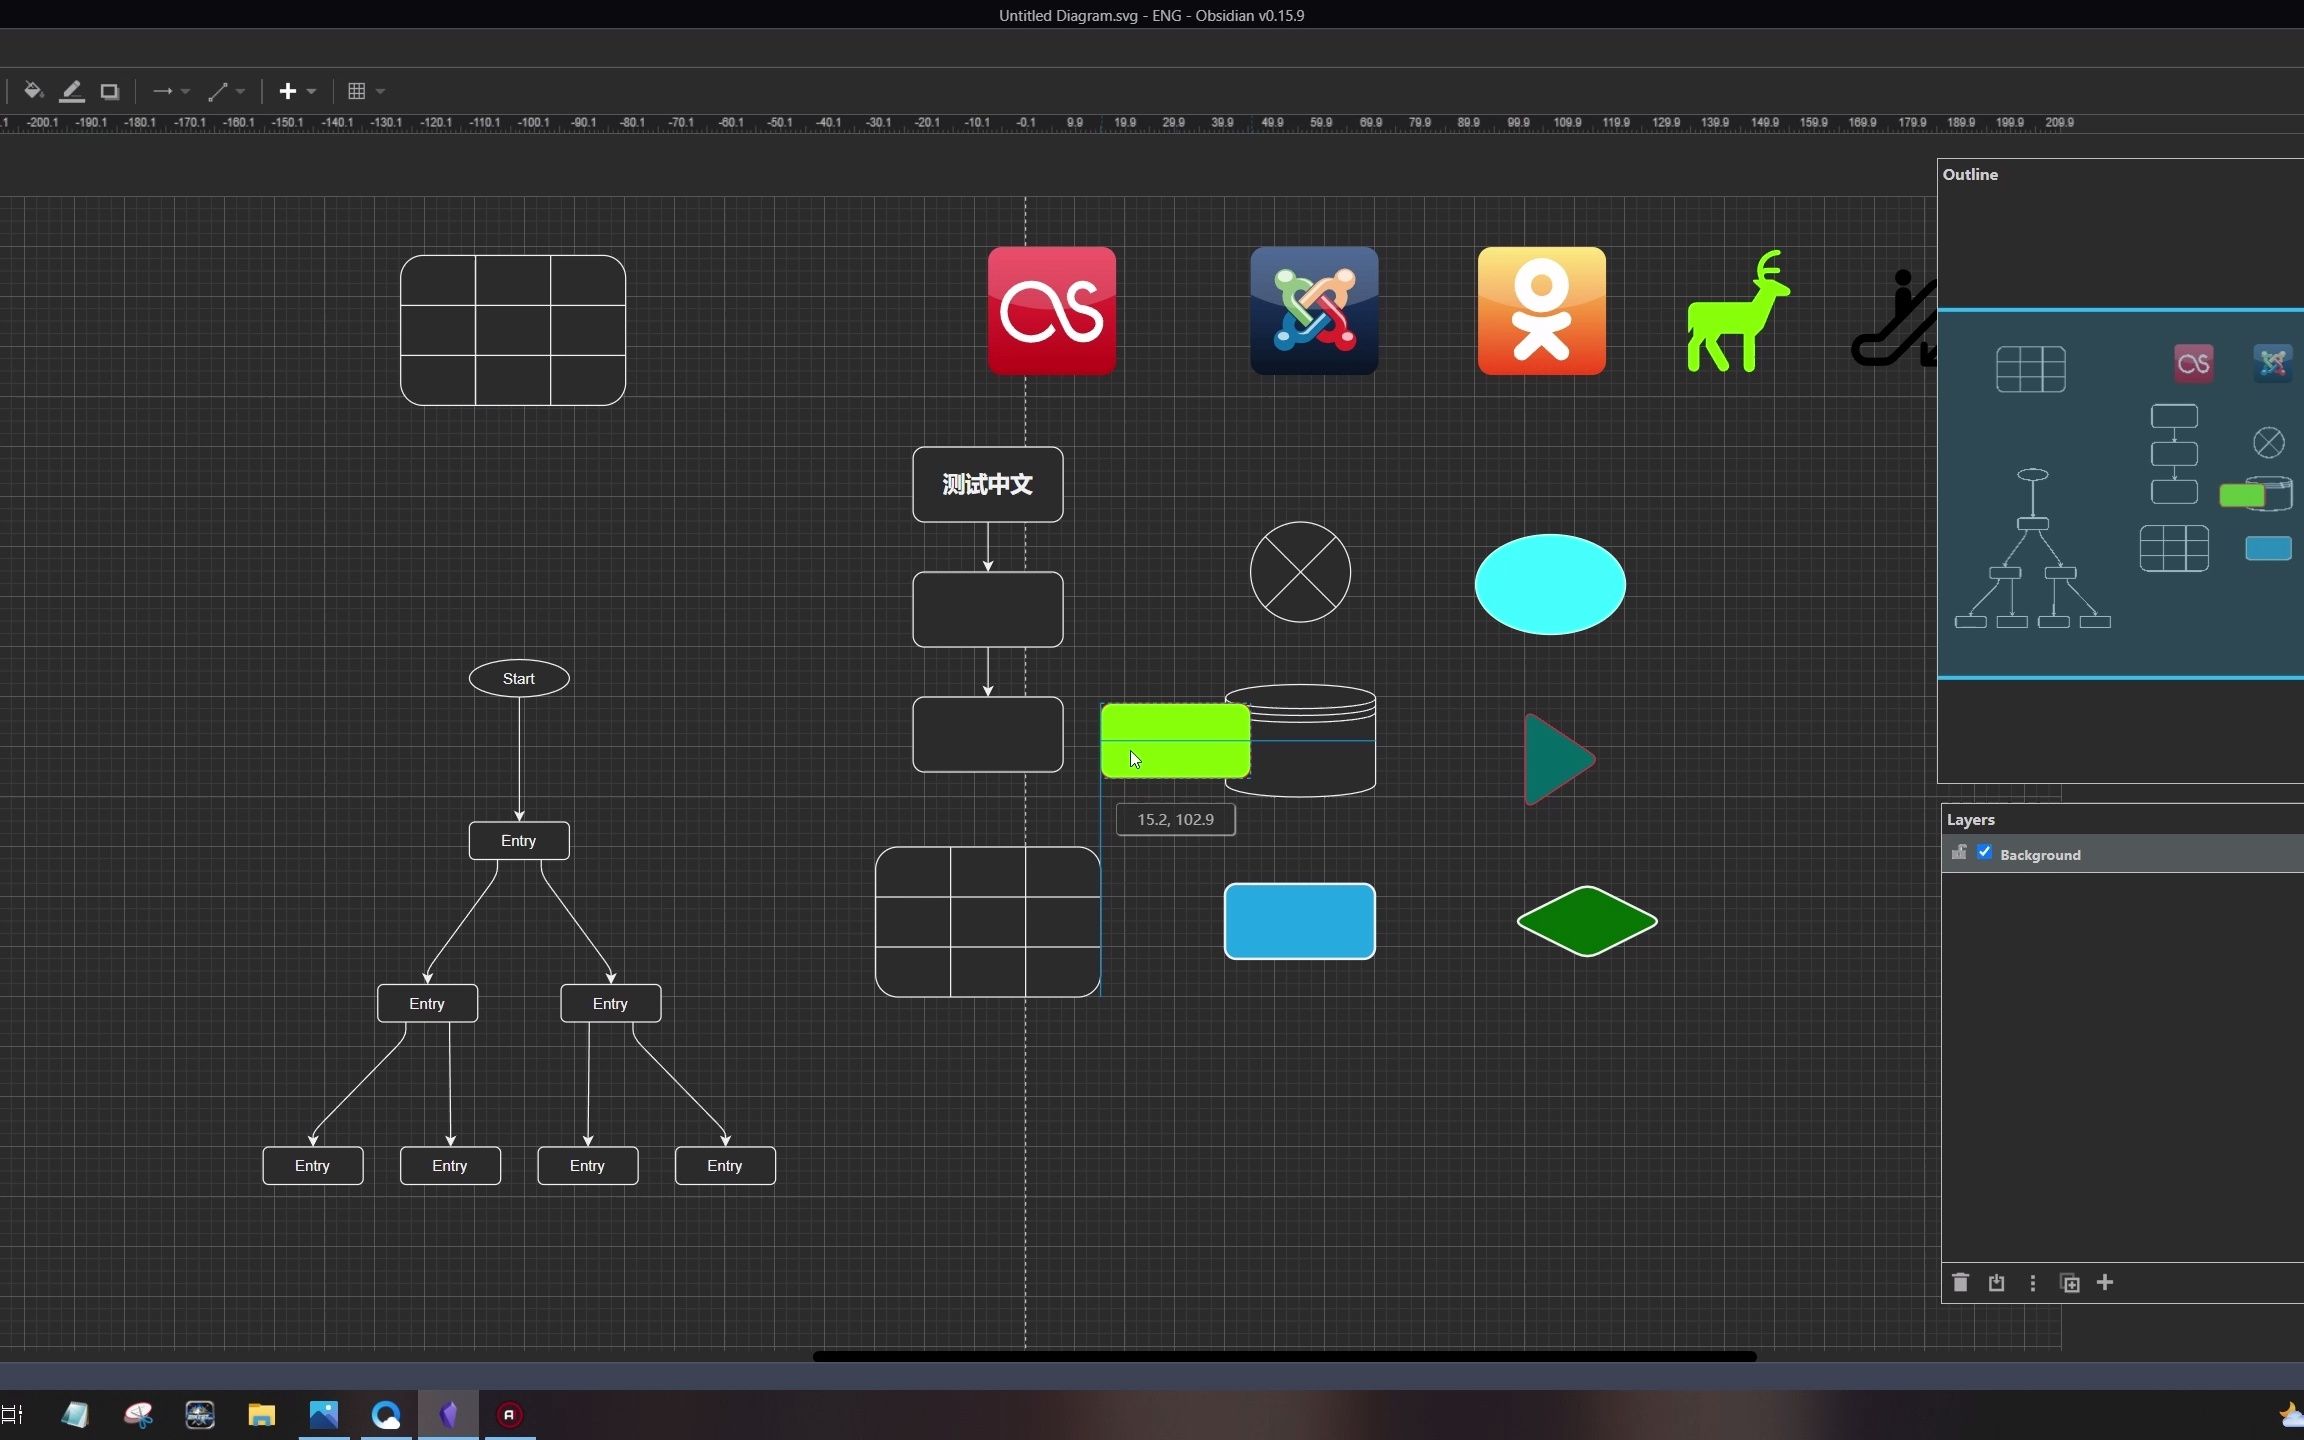Toggle the checkbox next to Background
Viewport: 2304px width, 1440px height.
click(x=1984, y=854)
